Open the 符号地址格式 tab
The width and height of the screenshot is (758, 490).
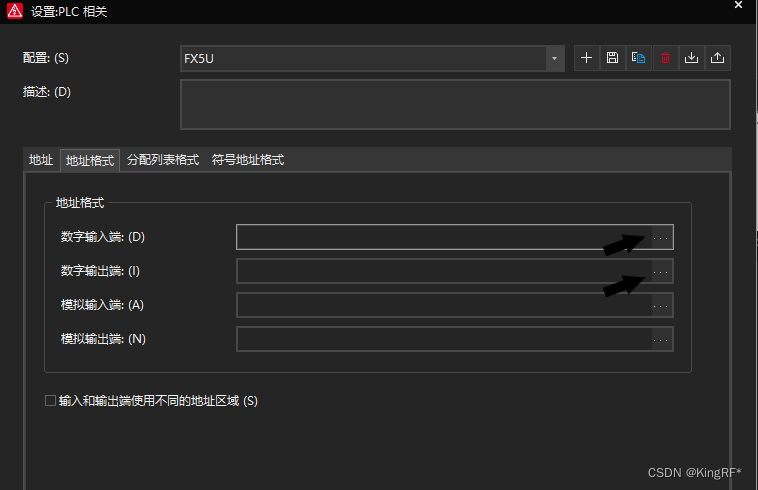(x=248, y=160)
